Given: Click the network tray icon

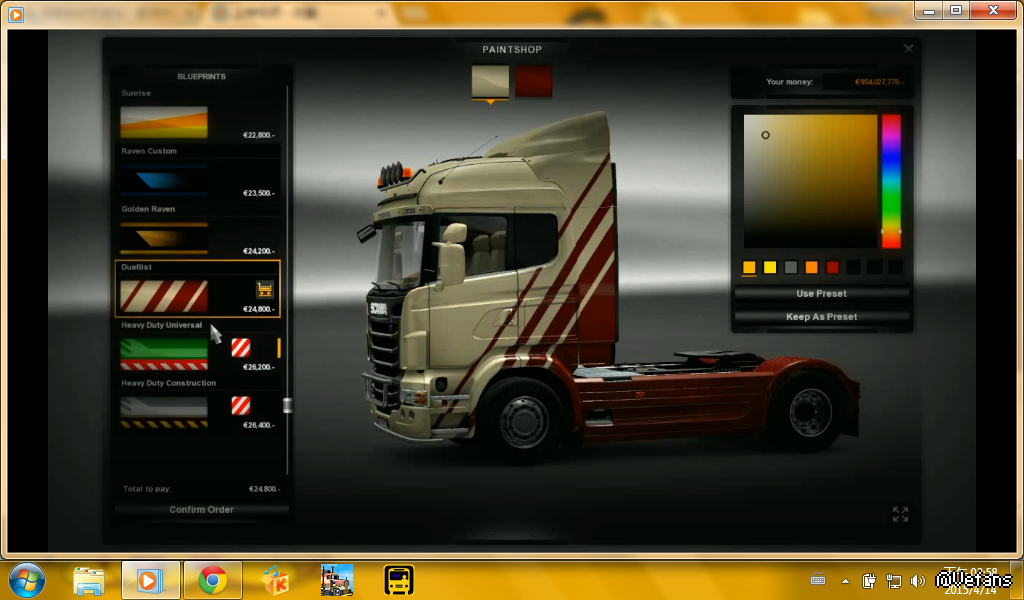Looking at the screenshot, I should coord(893,580).
